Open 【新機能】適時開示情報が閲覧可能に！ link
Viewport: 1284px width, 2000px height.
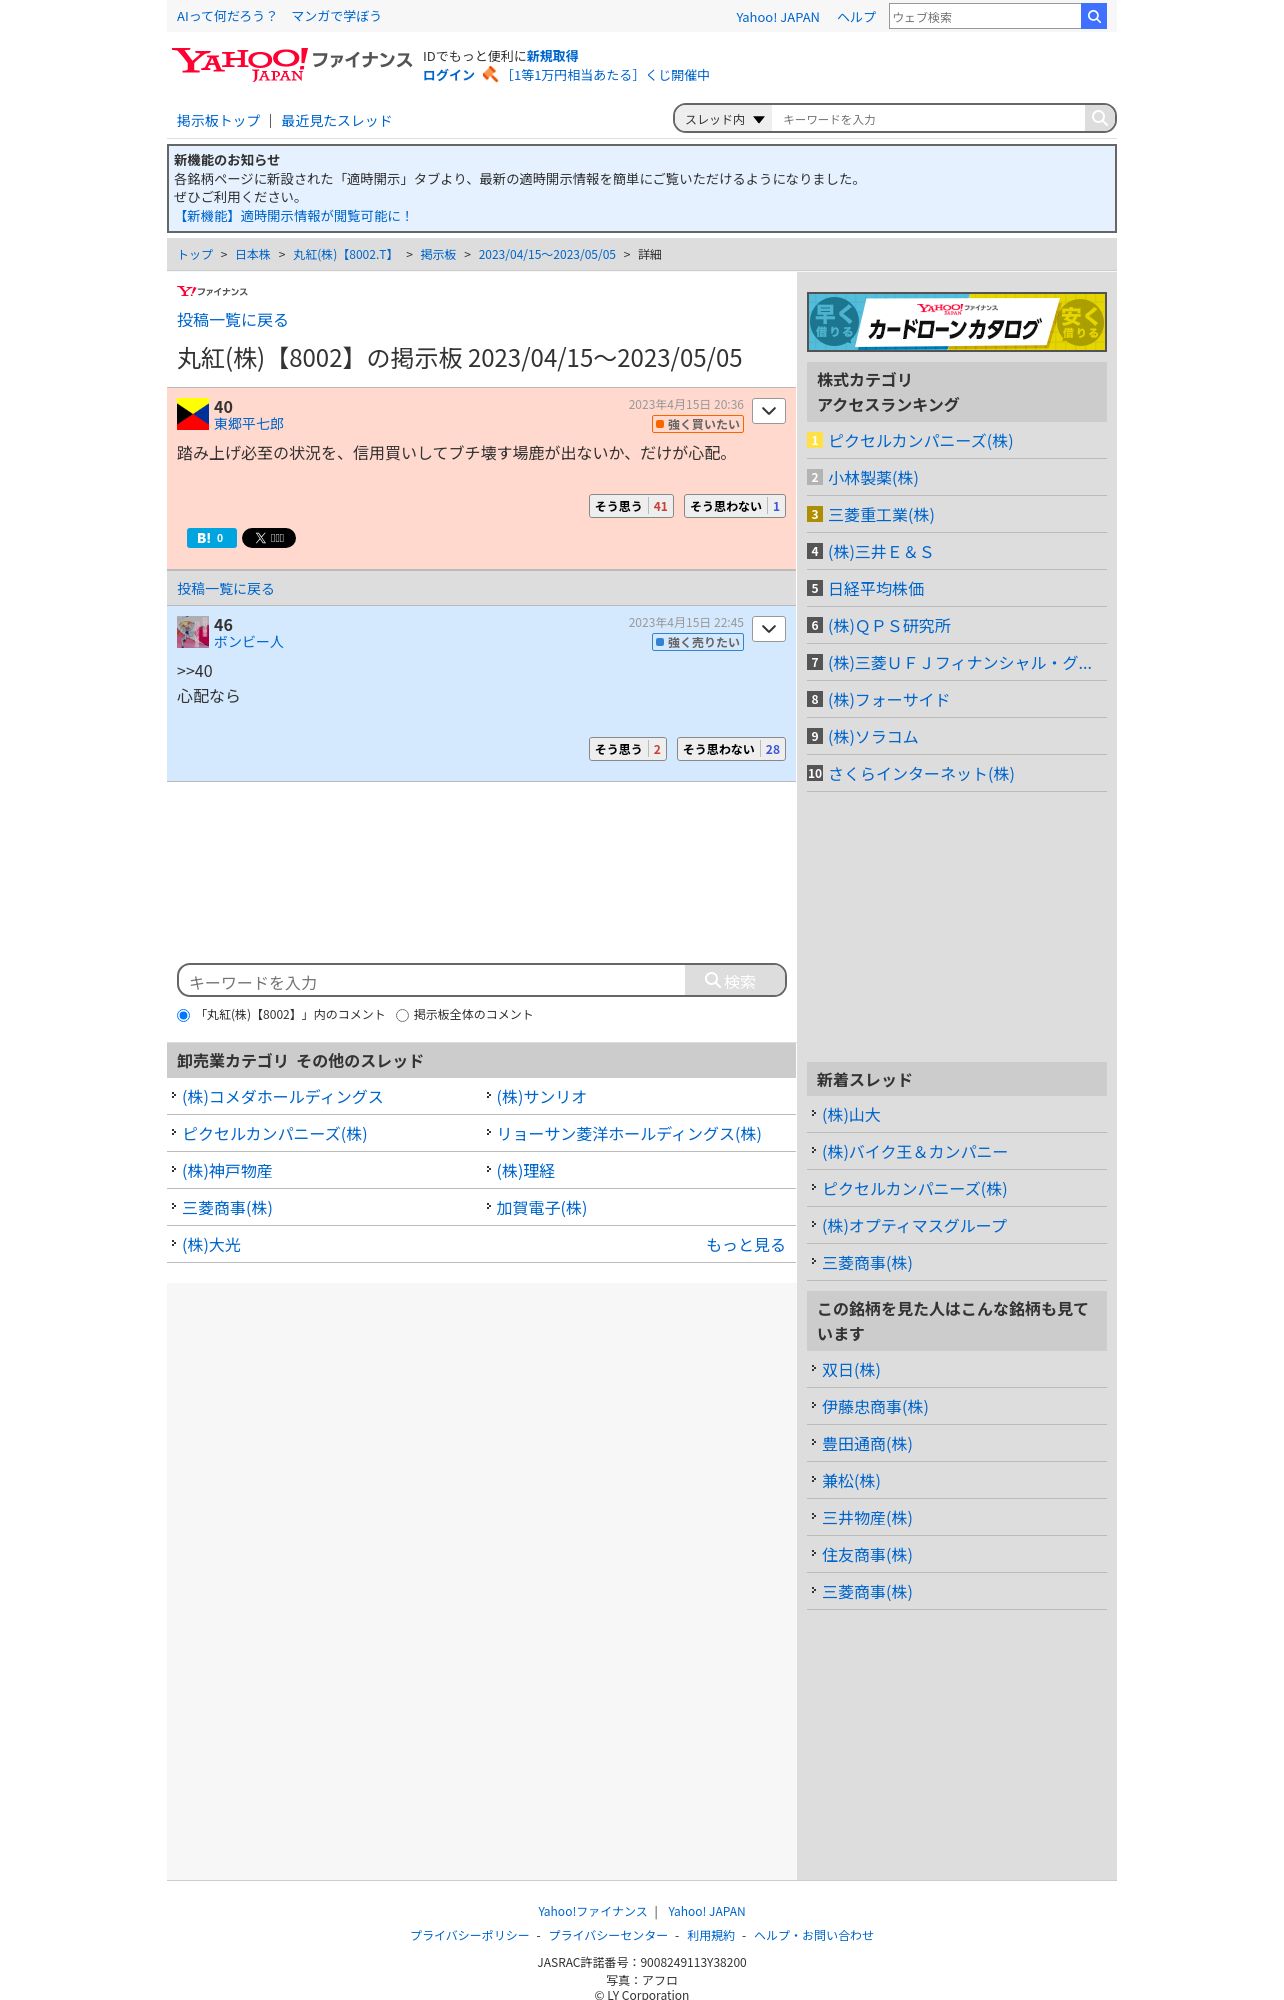point(293,216)
